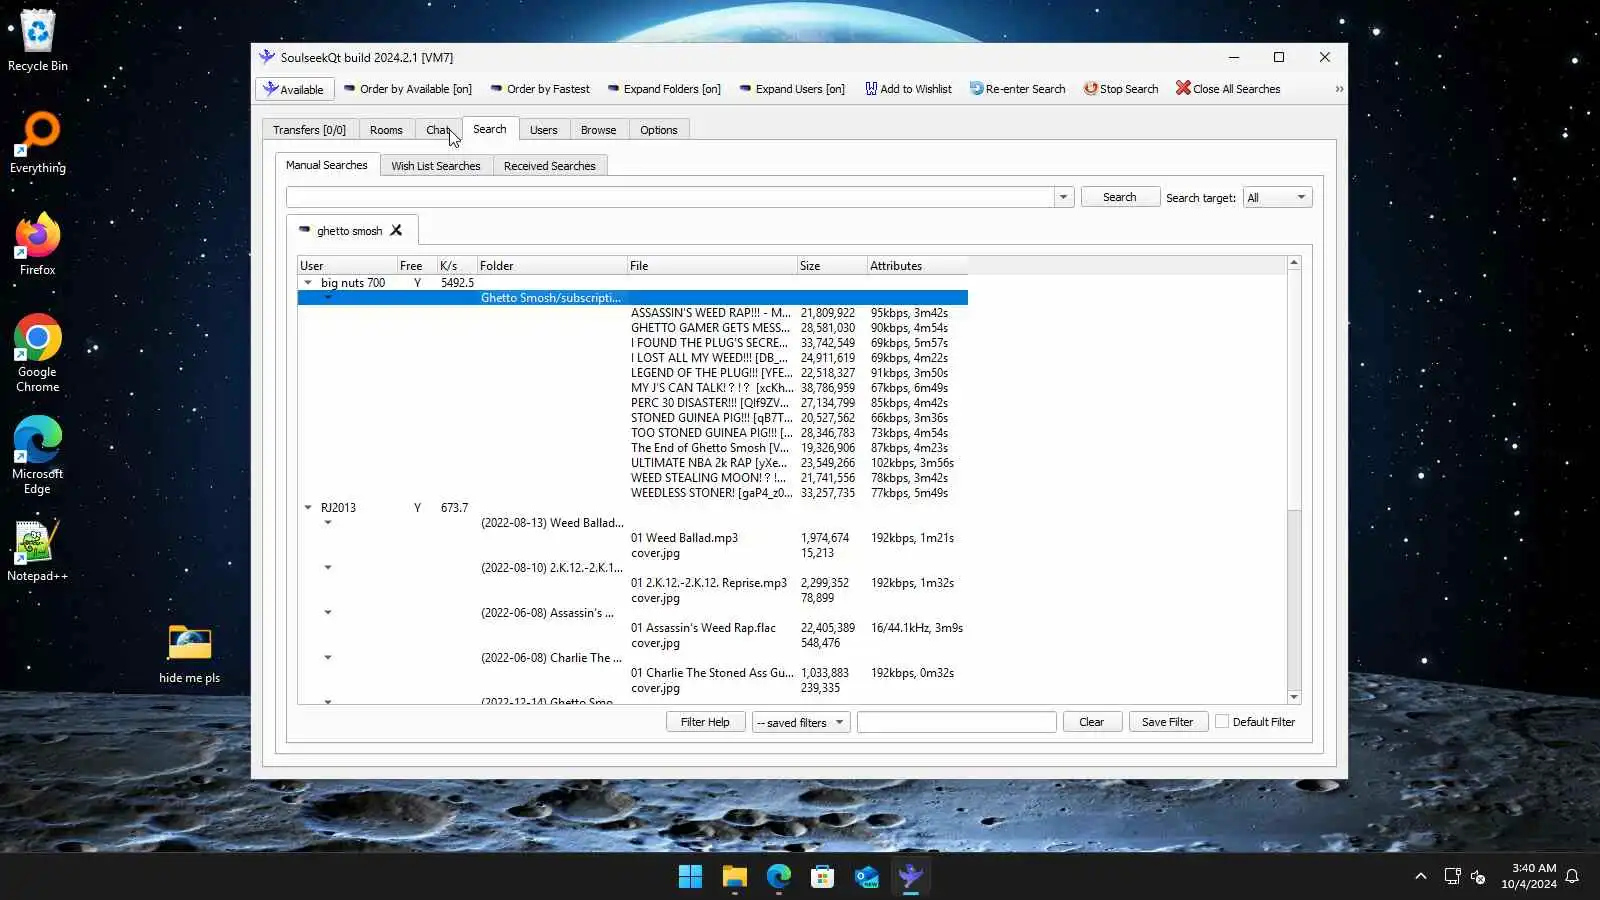
Task: Toggle the Available status button
Action: point(294,89)
